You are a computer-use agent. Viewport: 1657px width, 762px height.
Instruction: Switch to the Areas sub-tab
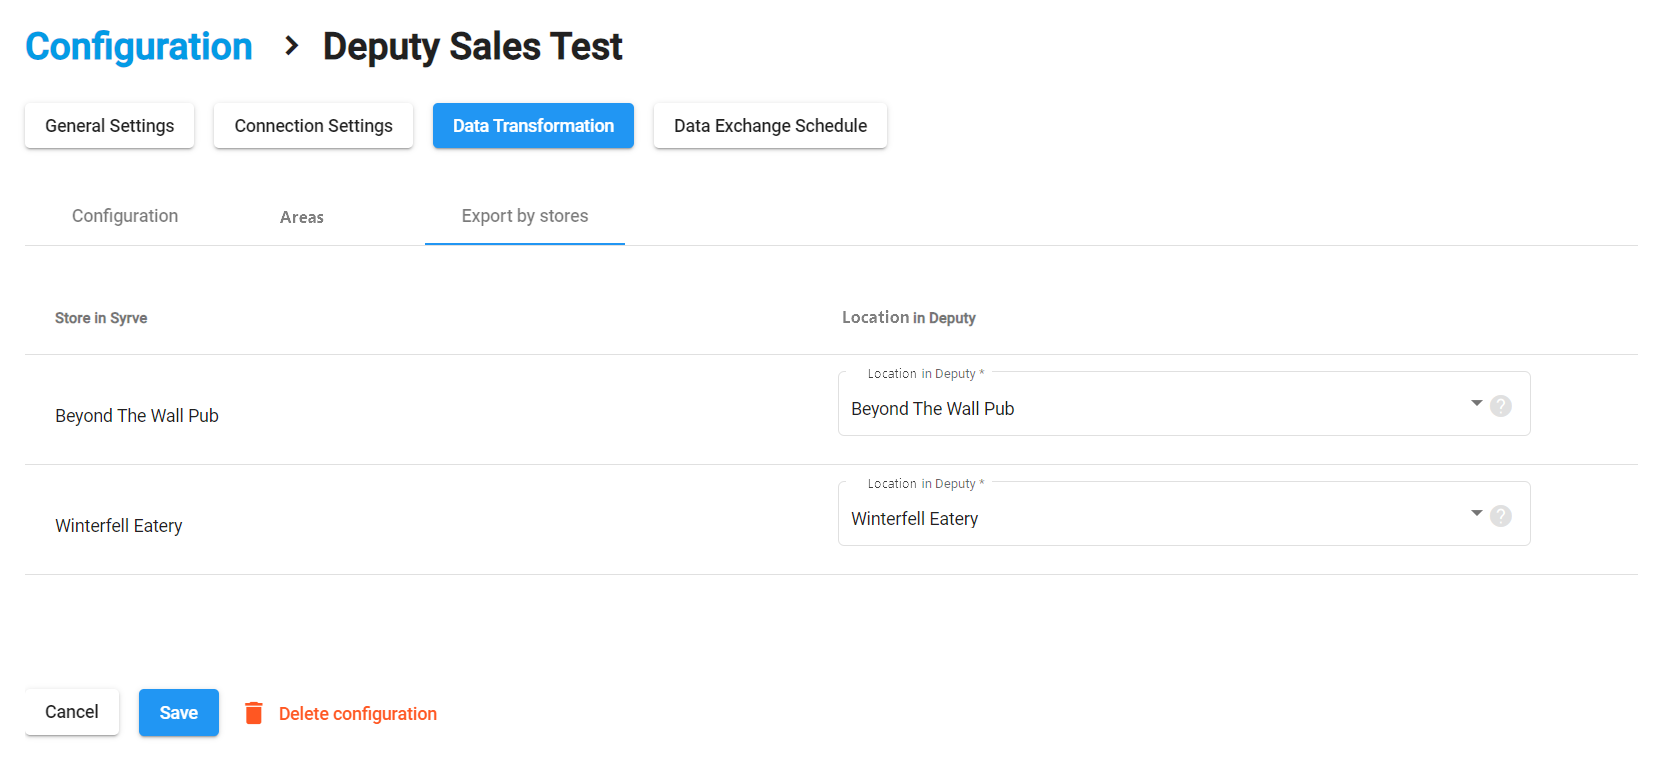pyautogui.click(x=301, y=217)
